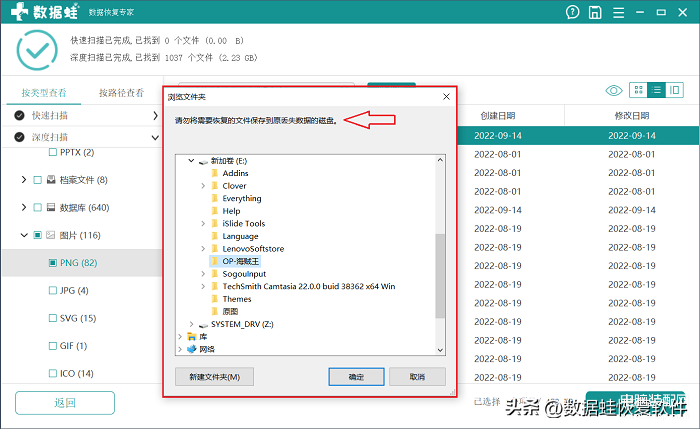Screen dimensions: 700x429
Task: Select the highlighted 2022-09-14 file row
Action: pyautogui.click(x=578, y=136)
